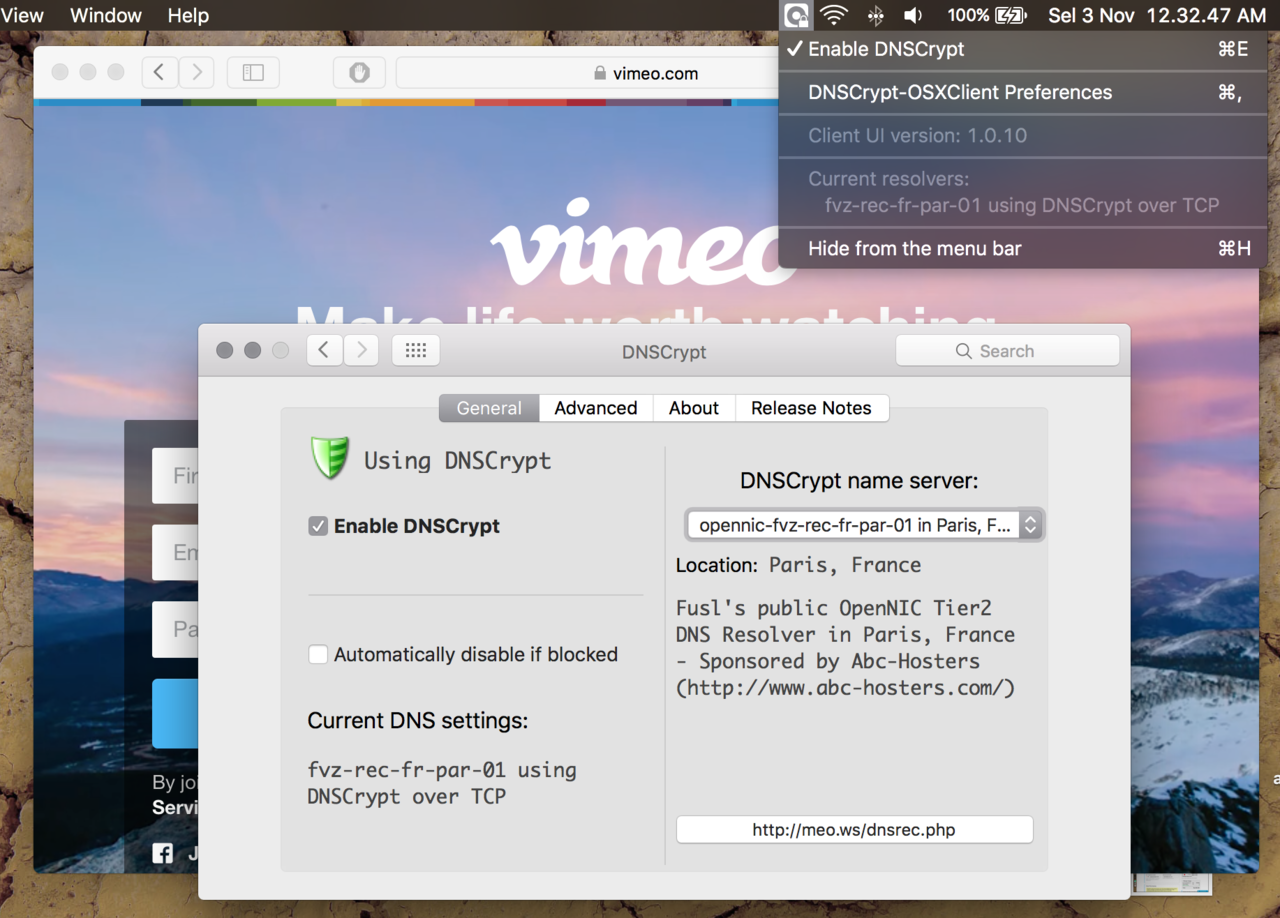The width and height of the screenshot is (1280, 918).
Task: Toggle the Safari sidebar button
Action: 253,72
